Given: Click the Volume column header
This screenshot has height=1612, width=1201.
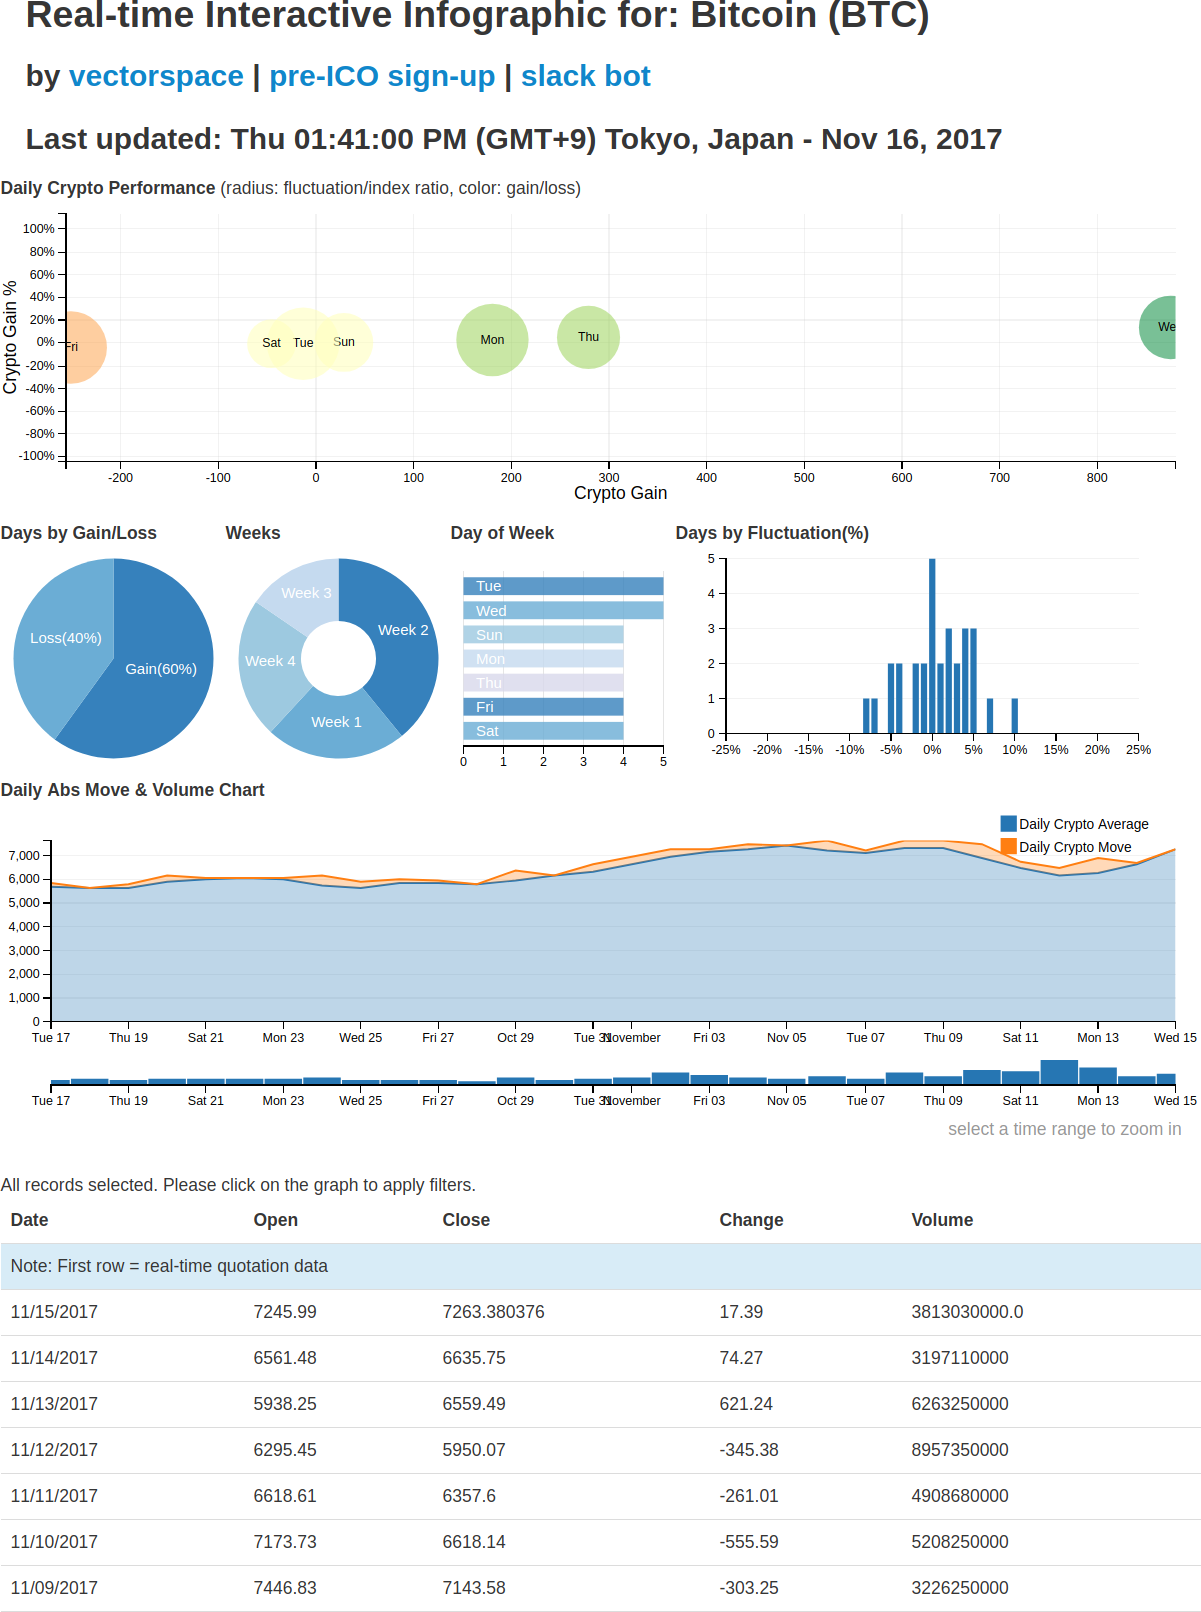Looking at the screenshot, I should [x=942, y=1220].
